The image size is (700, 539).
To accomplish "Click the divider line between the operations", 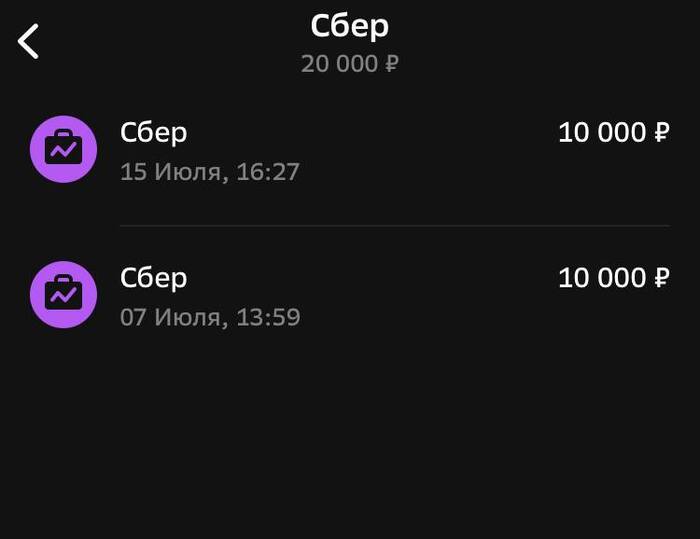I will pos(395,226).
